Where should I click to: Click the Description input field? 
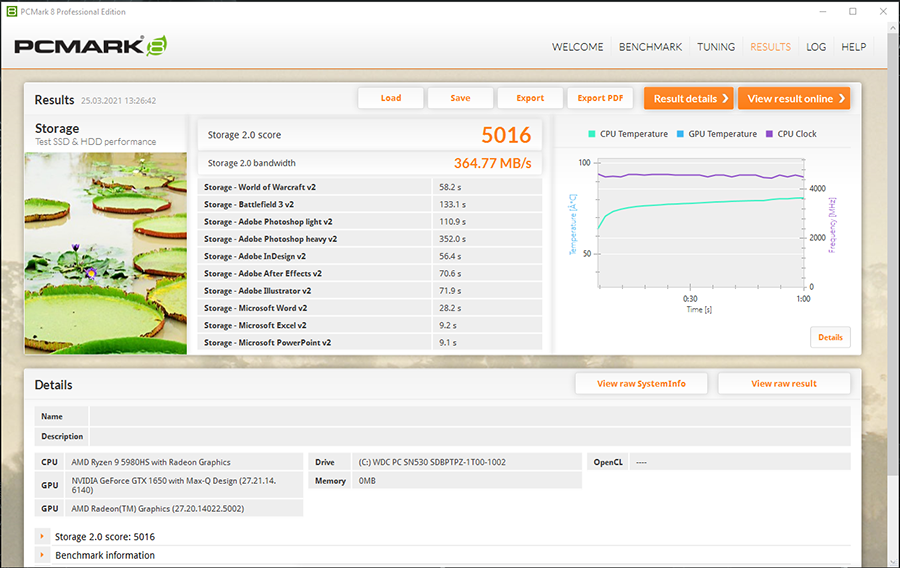tap(470, 436)
